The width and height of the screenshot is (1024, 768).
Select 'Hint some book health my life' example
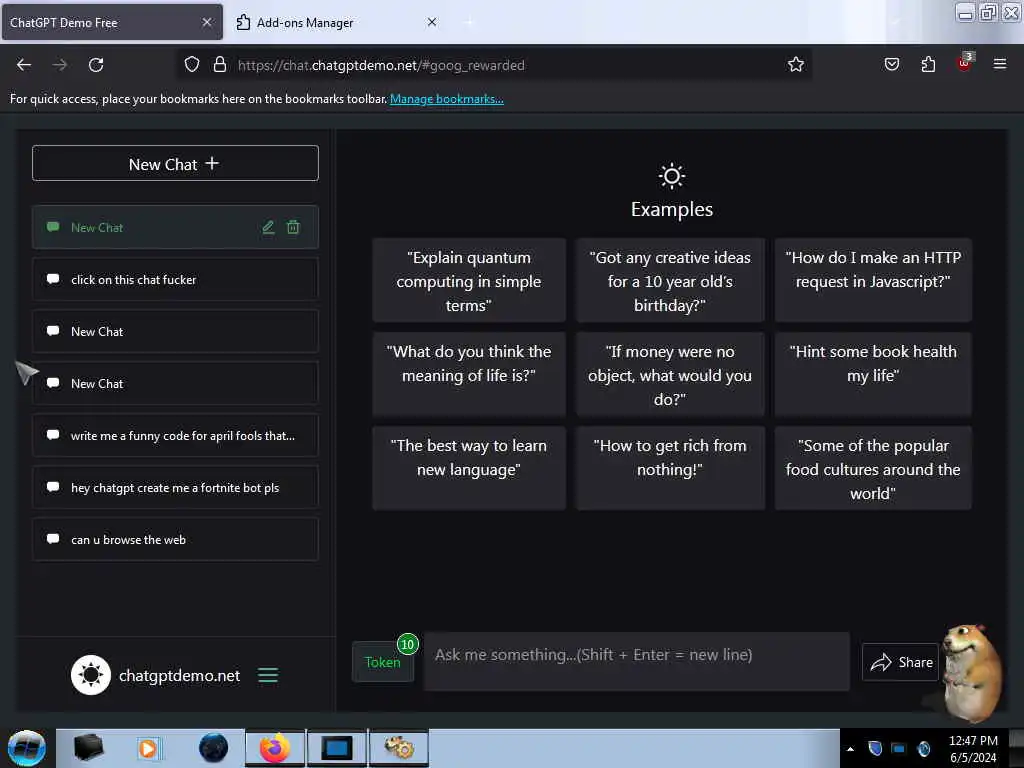coord(873,374)
